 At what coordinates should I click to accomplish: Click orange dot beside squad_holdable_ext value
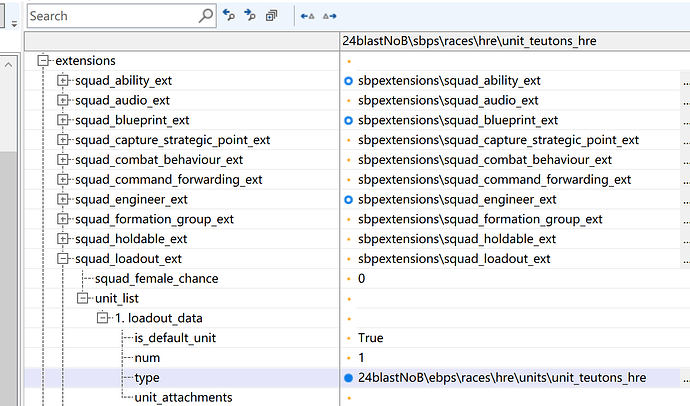[349, 239]
